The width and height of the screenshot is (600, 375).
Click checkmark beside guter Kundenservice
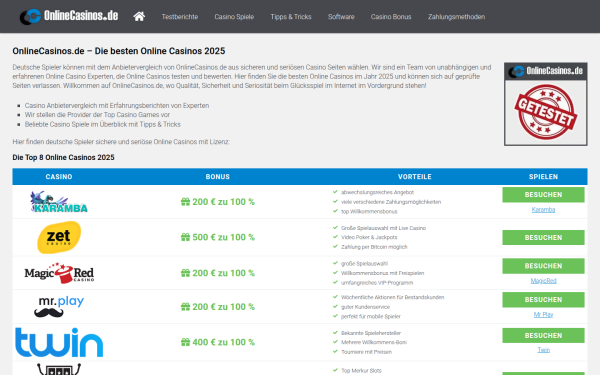pyautogui.click(x=335, y=306)
